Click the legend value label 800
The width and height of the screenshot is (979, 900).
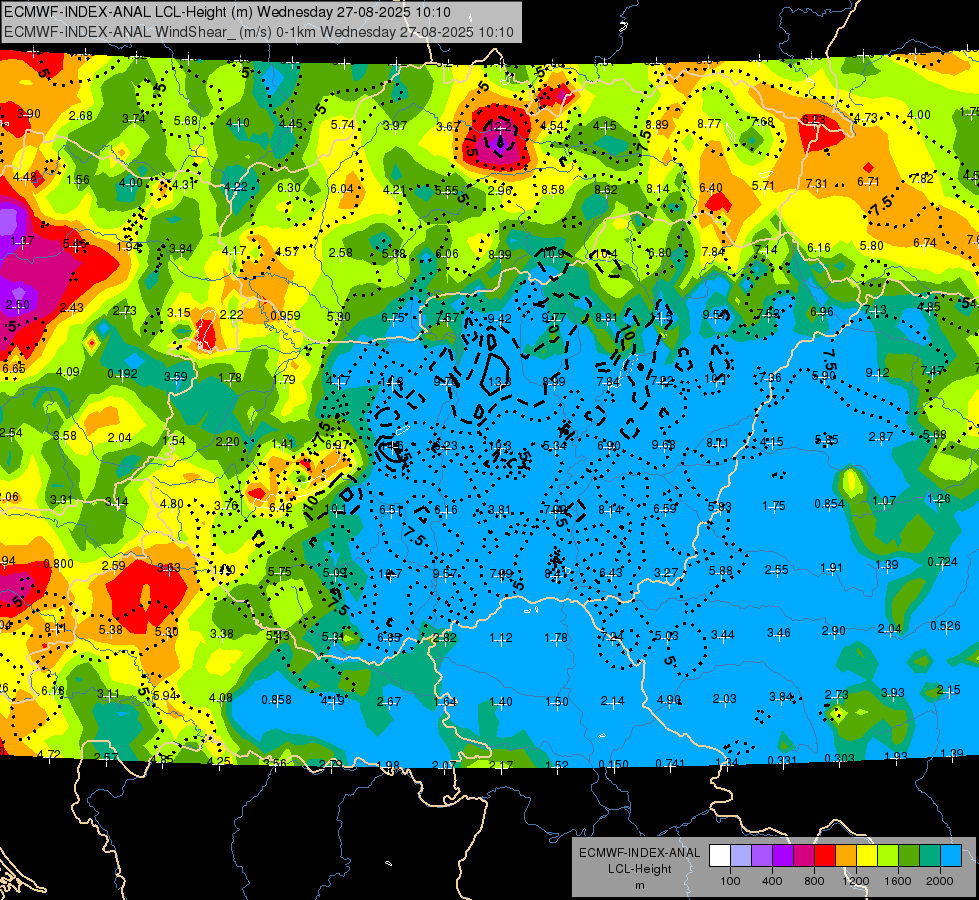(814, 881)
